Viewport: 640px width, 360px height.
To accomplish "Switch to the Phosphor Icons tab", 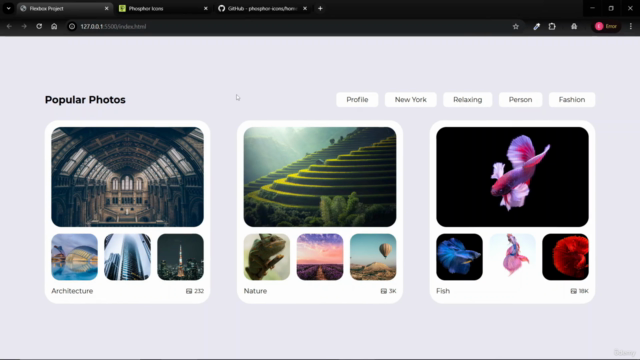I will [164, 8].
